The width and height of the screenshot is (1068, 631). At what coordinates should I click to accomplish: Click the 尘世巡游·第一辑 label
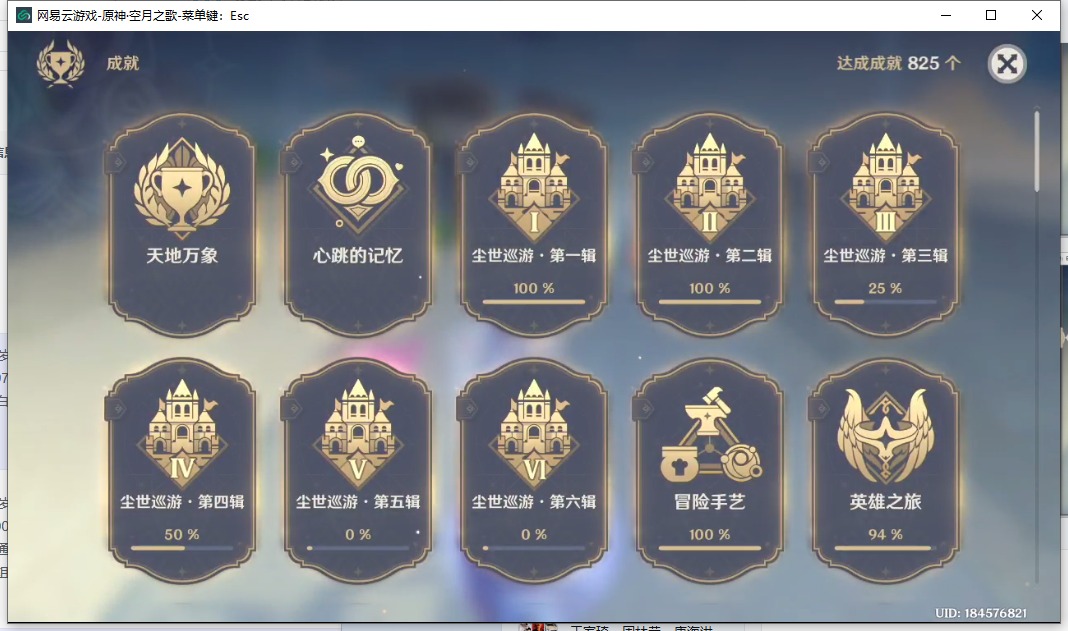534,256
